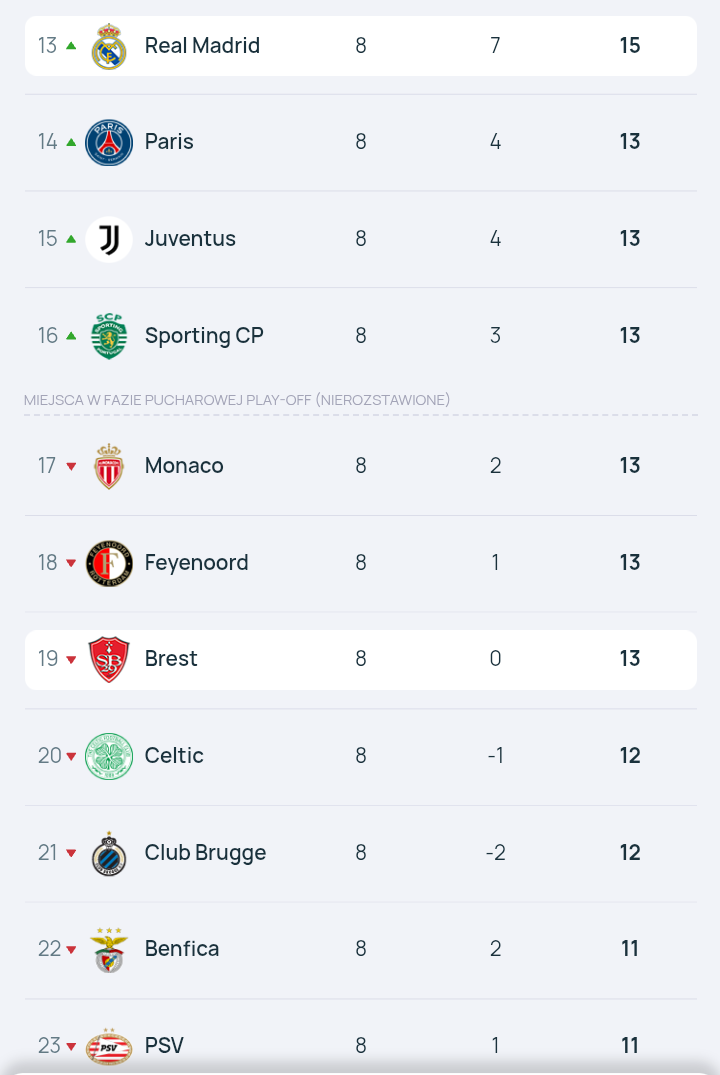This screenshot has height=1075, width=720.
Task: Click the Feyenoord points total 13
Action: pyautogui.click(x=629, y=563)
